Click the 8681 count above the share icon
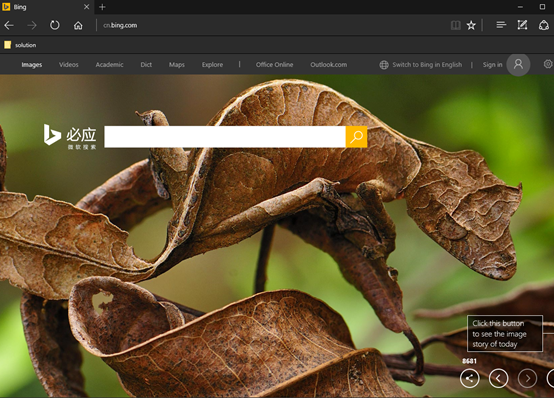554x398 pixels. point(469,361)
